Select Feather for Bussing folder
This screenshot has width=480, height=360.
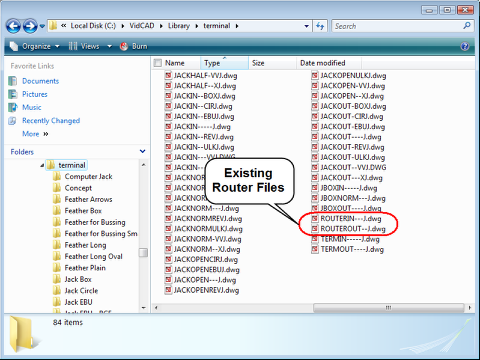[95, 222]
